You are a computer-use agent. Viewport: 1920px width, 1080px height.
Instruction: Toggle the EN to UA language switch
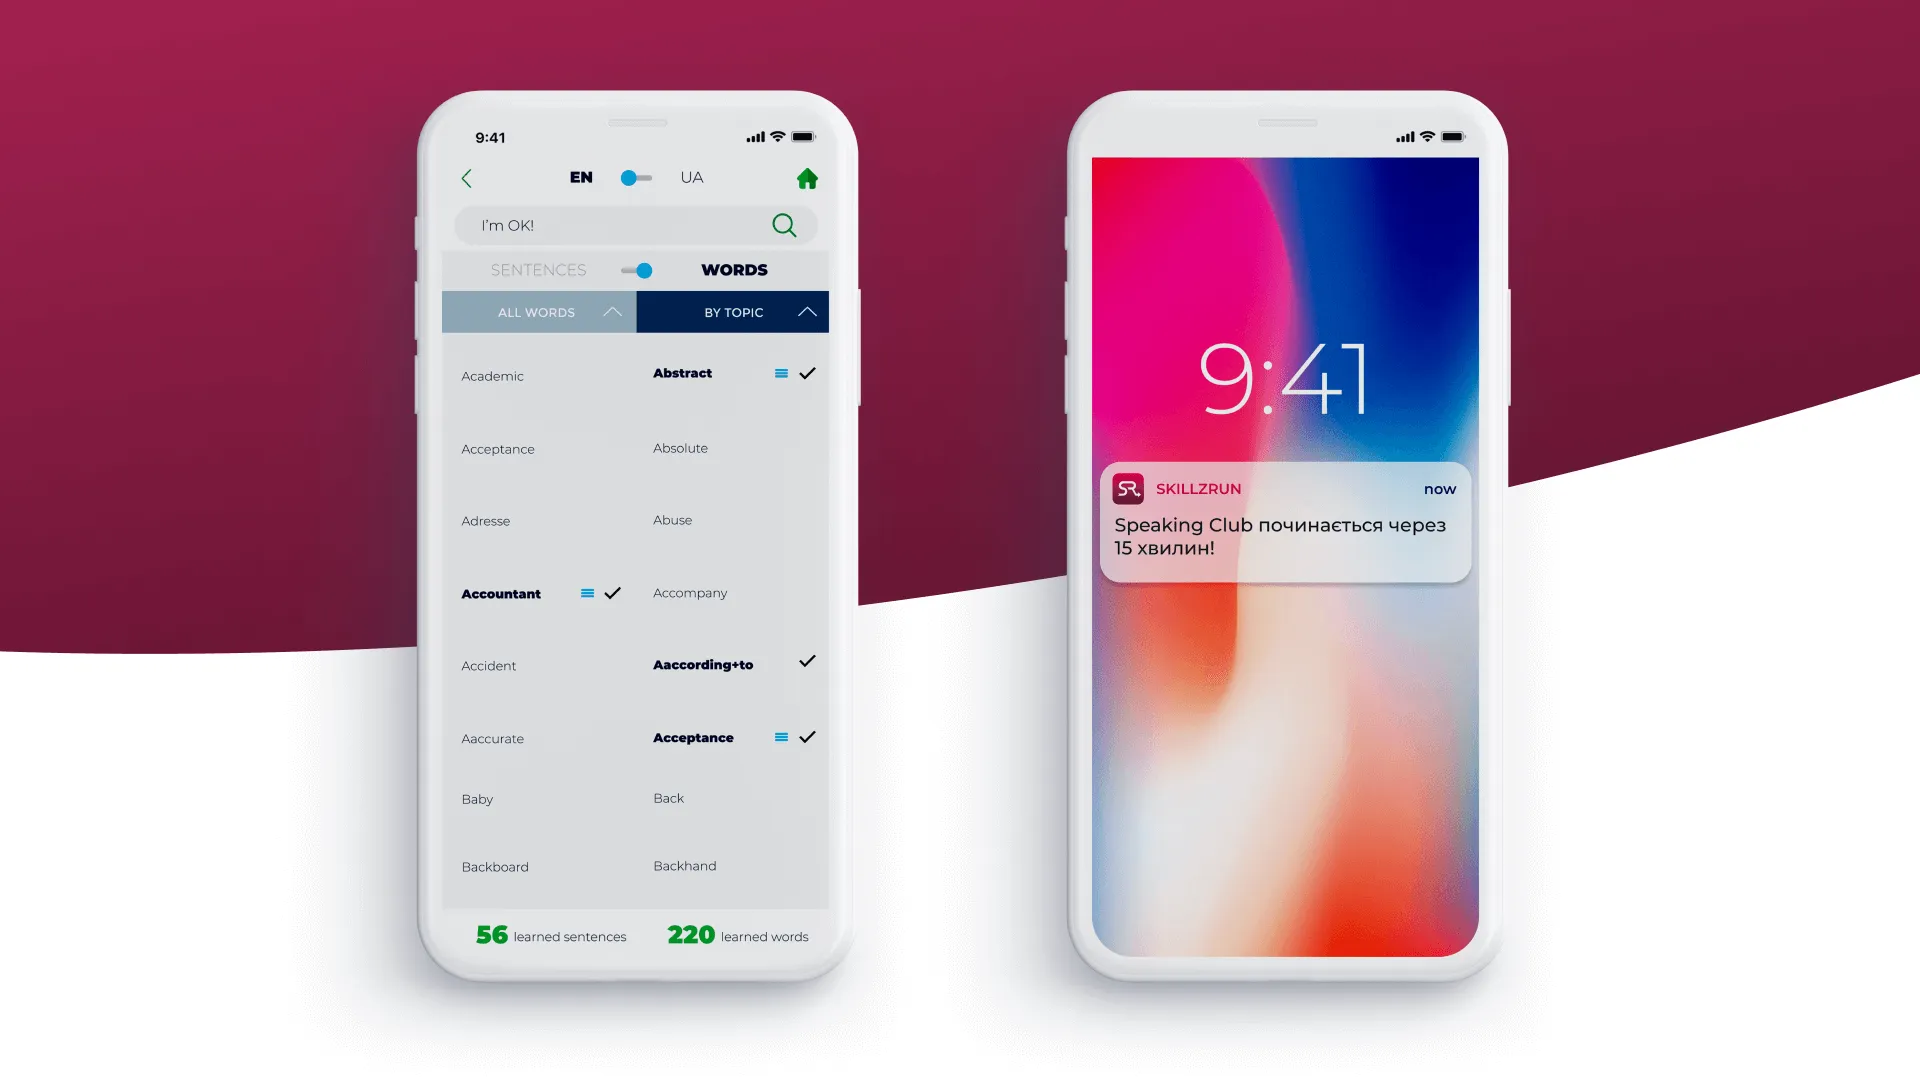636,175
